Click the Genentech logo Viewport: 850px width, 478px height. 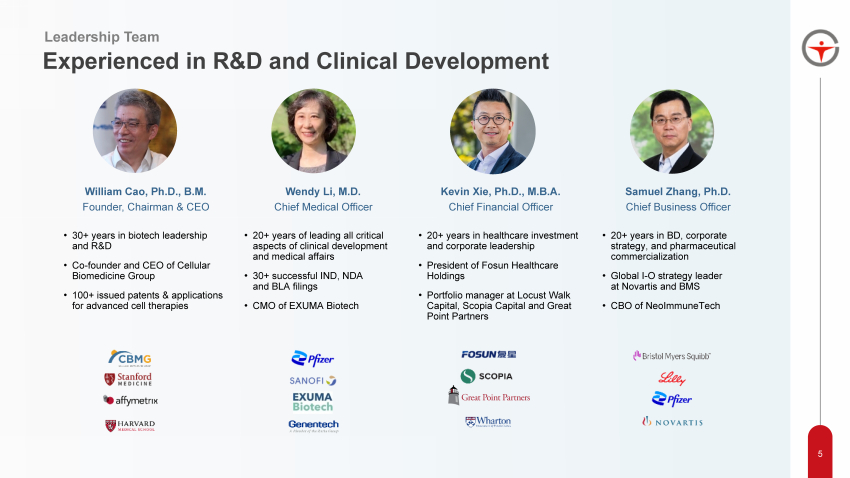click(x=312, y=425)
